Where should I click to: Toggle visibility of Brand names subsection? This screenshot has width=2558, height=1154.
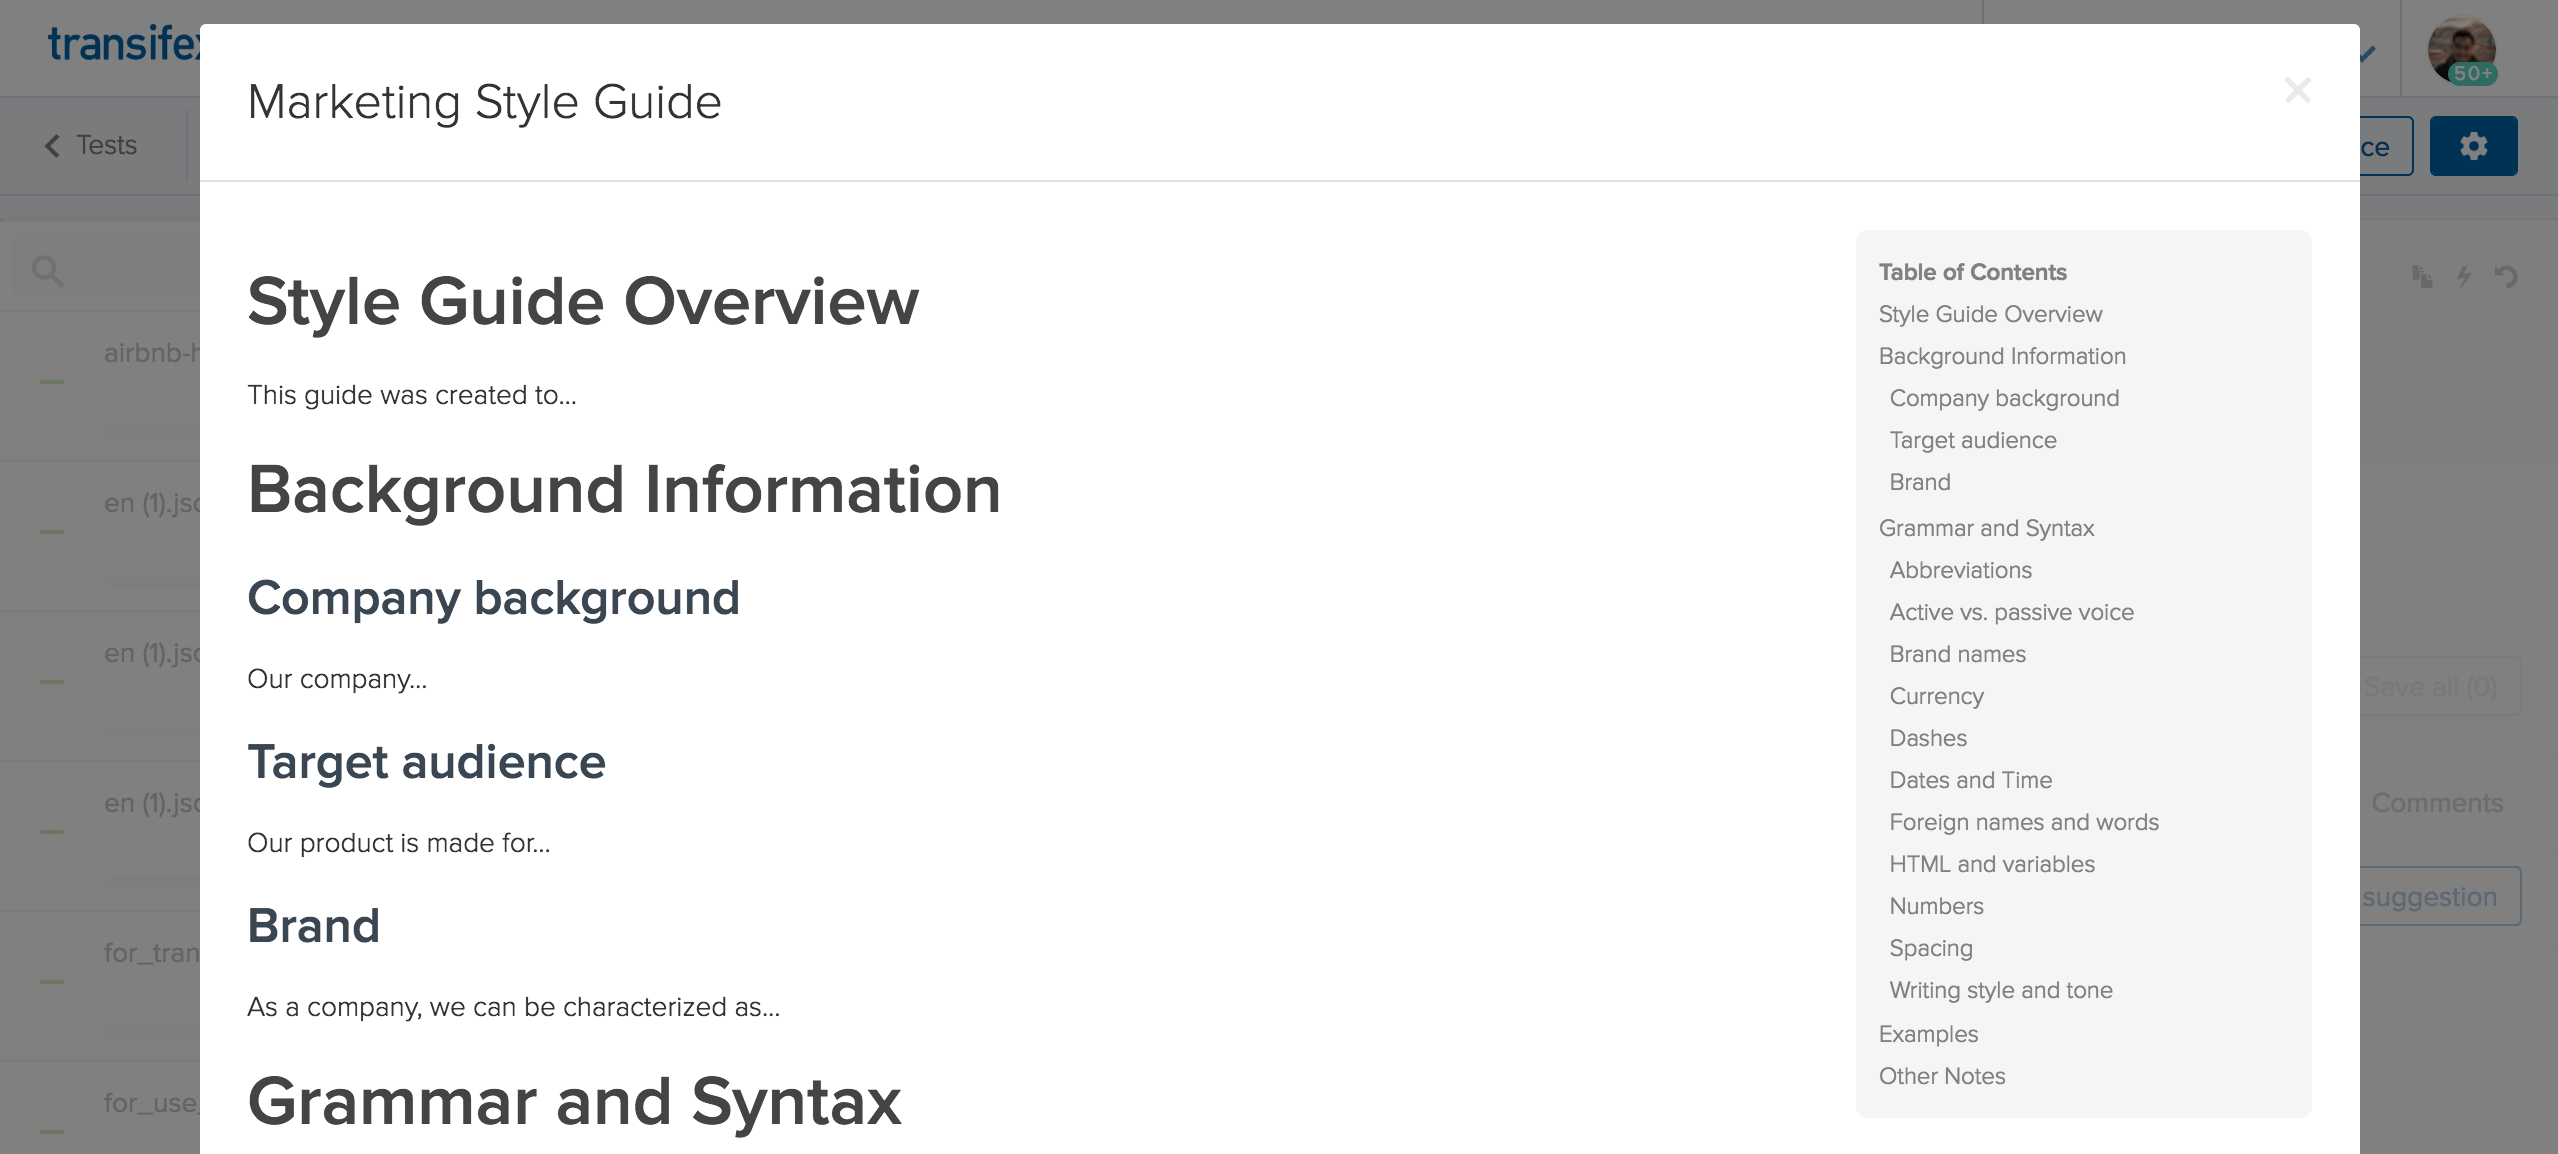tap(1956, 653)
